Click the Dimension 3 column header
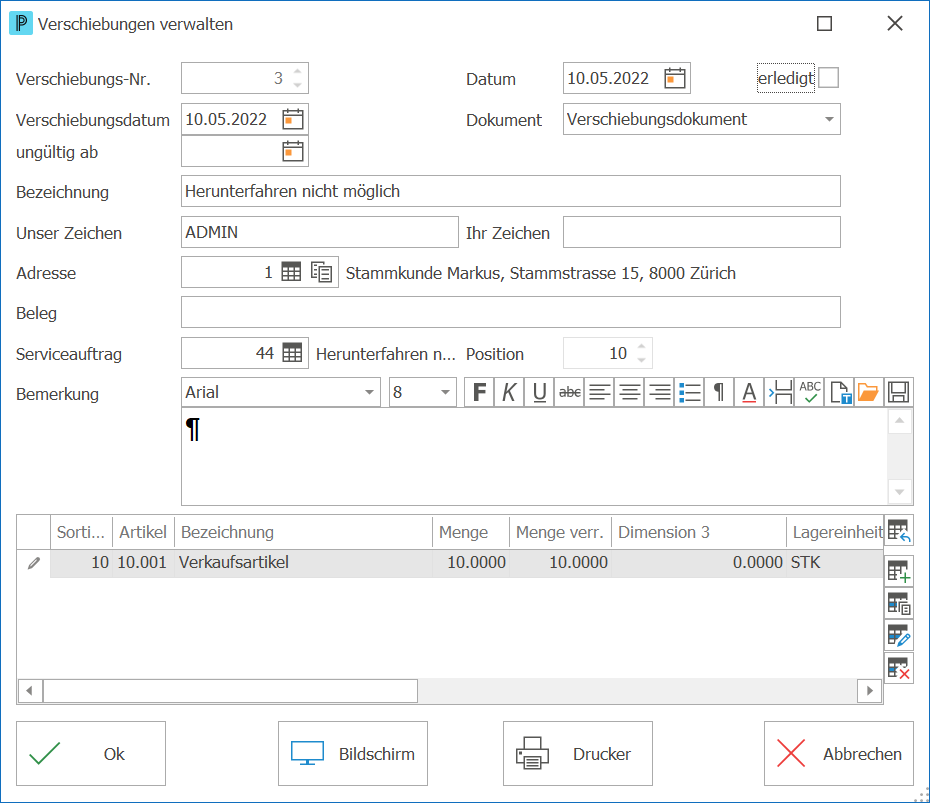Image resolution: width=930 pixels, height=803 pixels. pyautogui.click(x=699, y=532)
